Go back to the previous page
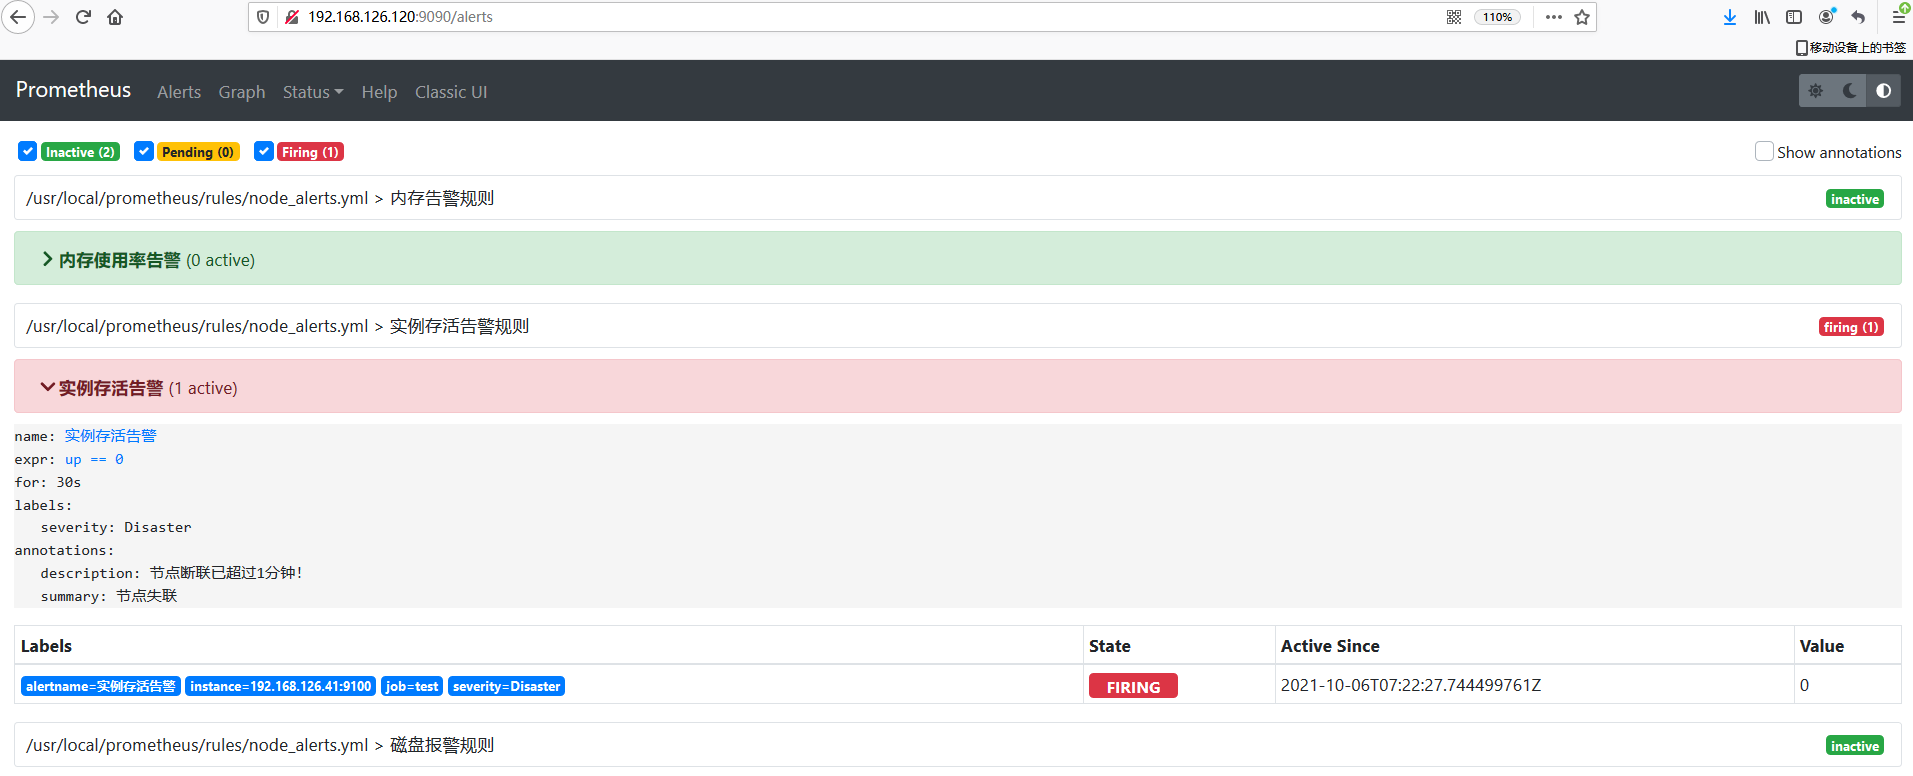The height and width of the screenshot is (776, 1913). [x=18, y=17]
